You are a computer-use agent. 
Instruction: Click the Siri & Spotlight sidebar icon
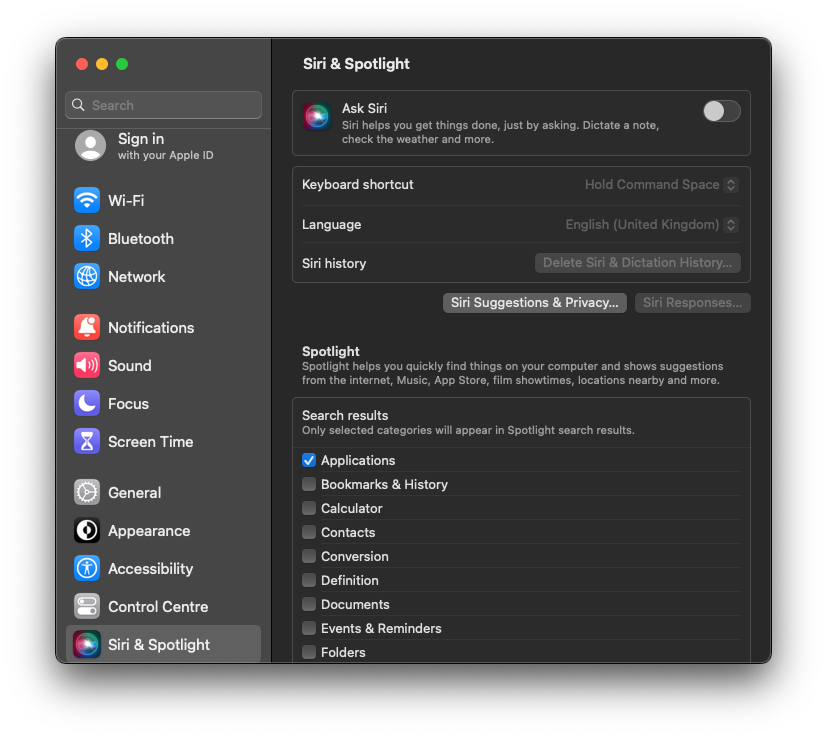[87, 645]
